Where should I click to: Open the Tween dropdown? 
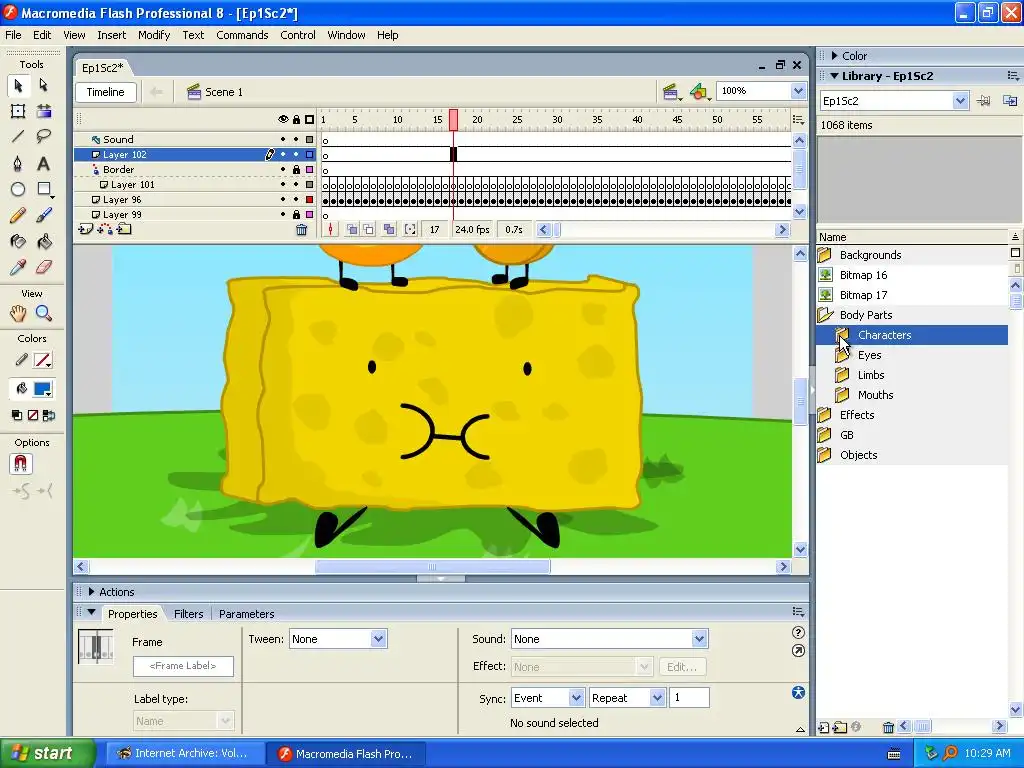[378, 639]
